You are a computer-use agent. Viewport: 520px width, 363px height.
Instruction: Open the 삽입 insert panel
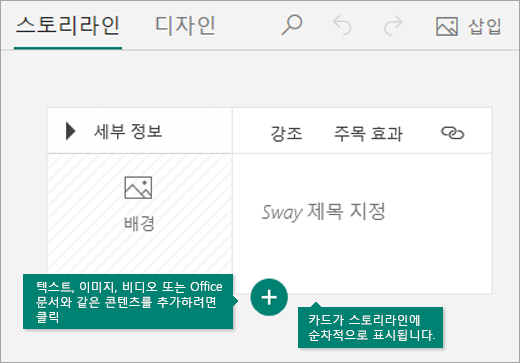[x=469, y=26]
